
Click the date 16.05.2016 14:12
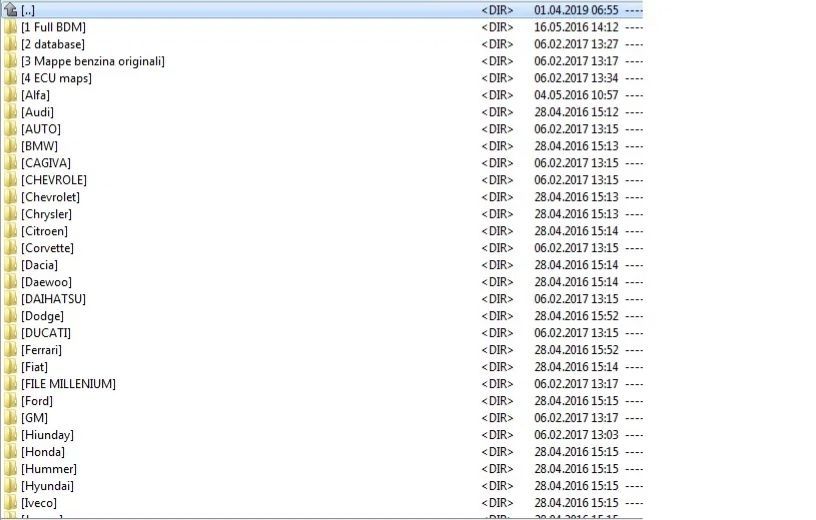pos(576,27)
